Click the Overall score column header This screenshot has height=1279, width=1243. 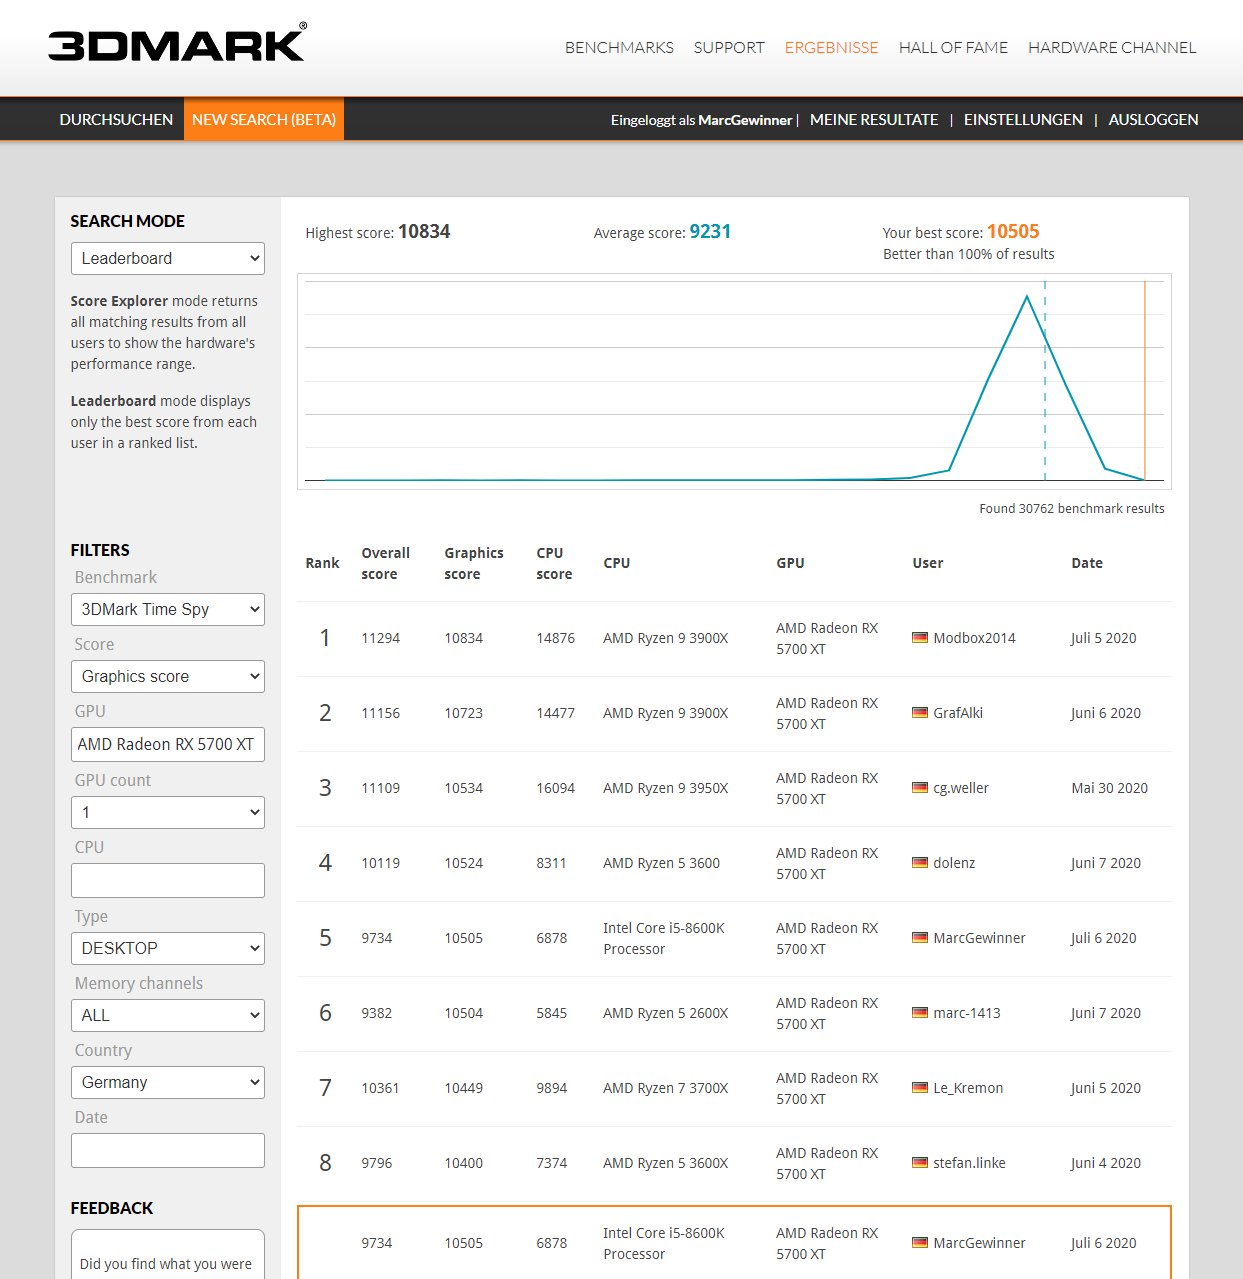click(x=385, y=563)
